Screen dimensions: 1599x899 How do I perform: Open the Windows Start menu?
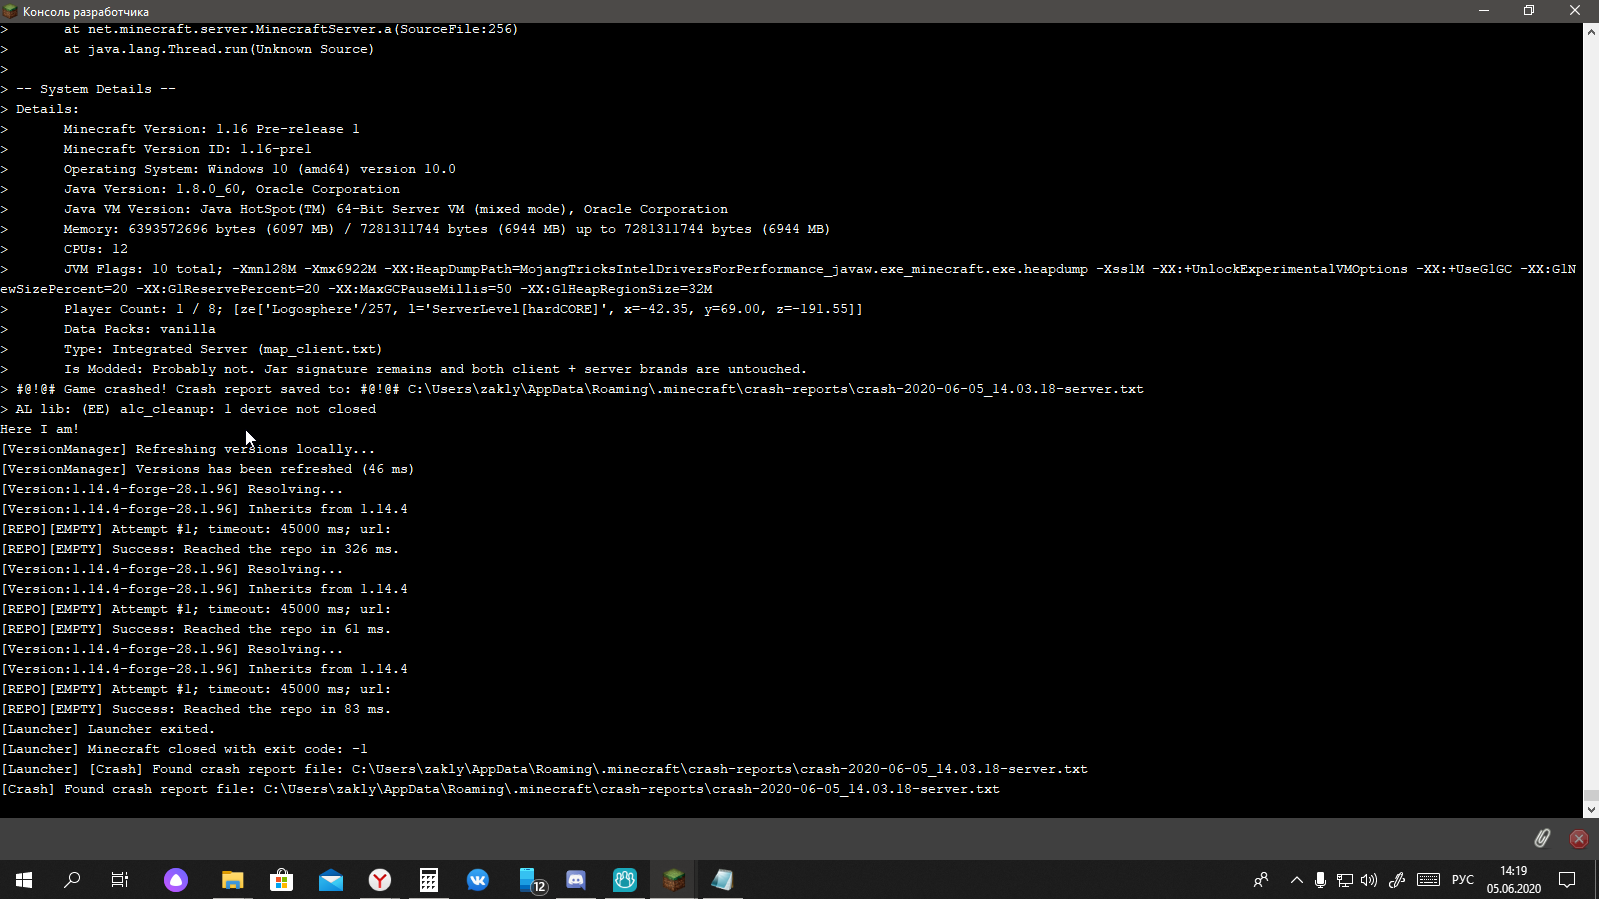(24, 880)
